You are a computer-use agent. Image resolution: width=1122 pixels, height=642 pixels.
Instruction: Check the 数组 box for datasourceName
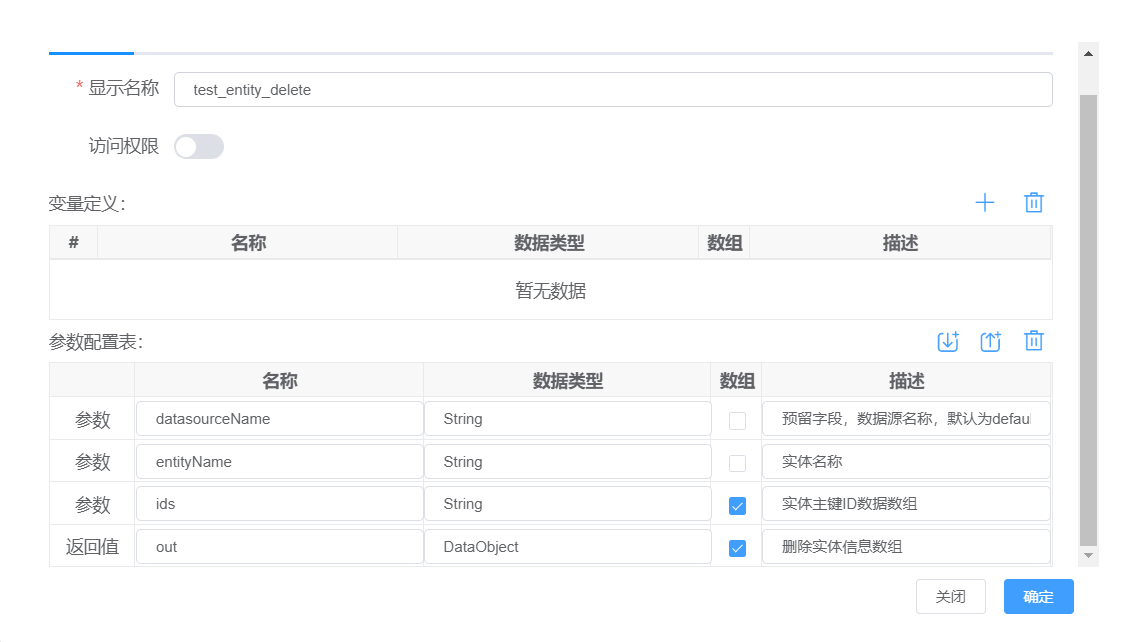(737, 421)
